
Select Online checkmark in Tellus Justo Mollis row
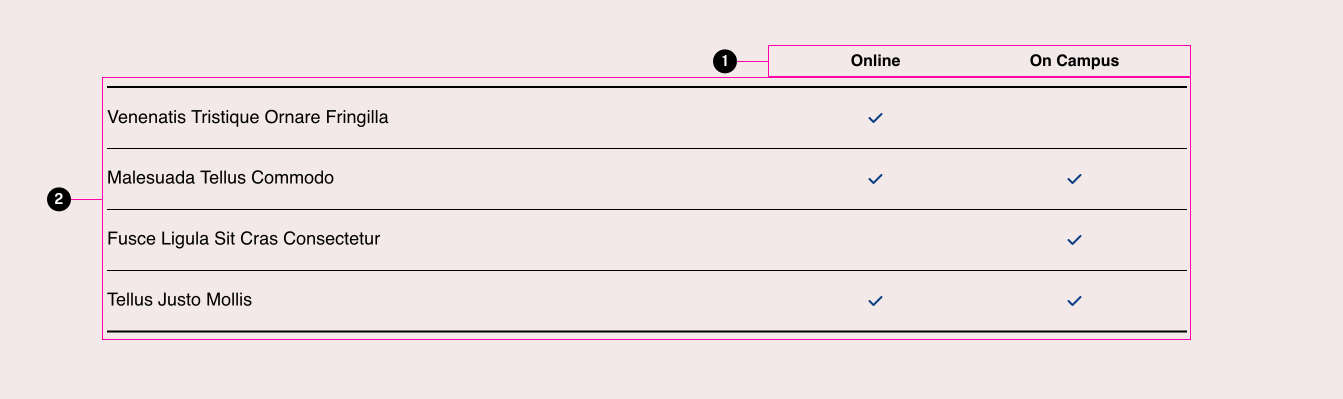(x=875, y=301)
